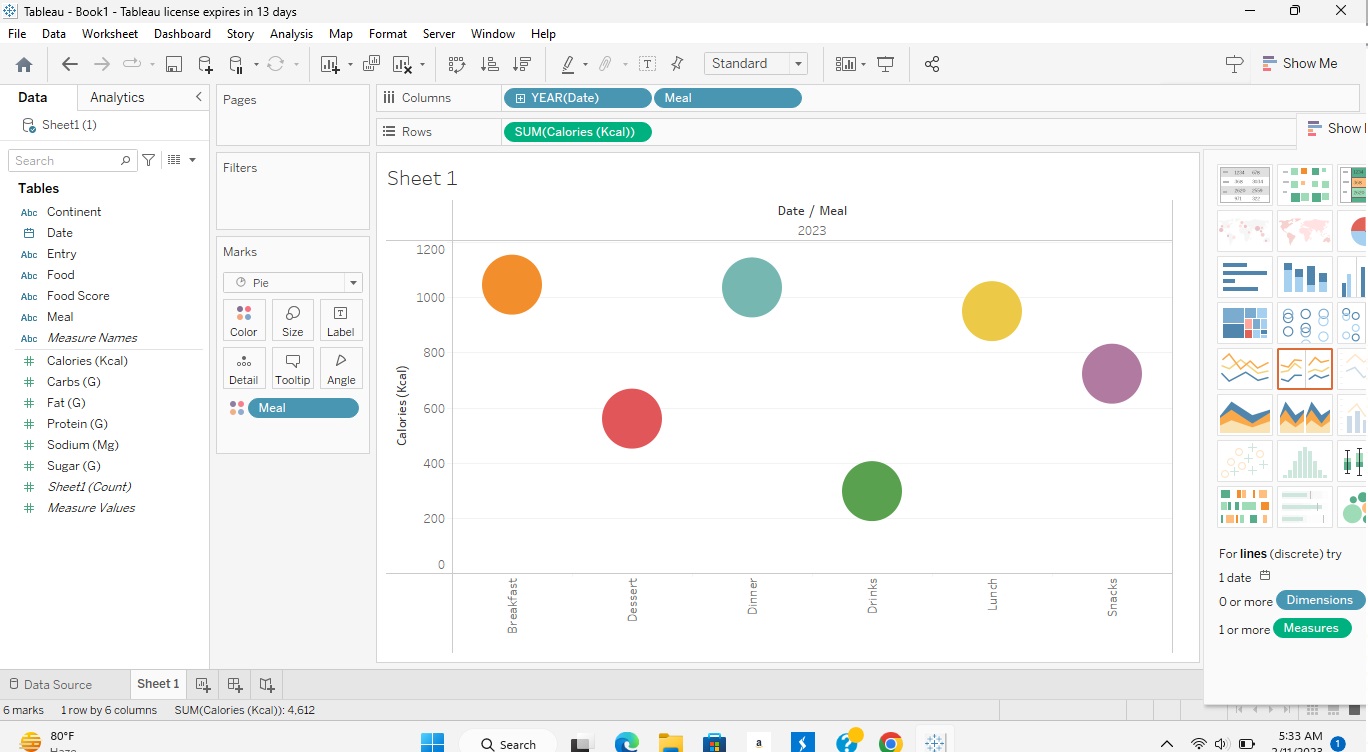Click the SUM(Calories (Kcal)) pill on Rows

[x=578, y=132]
